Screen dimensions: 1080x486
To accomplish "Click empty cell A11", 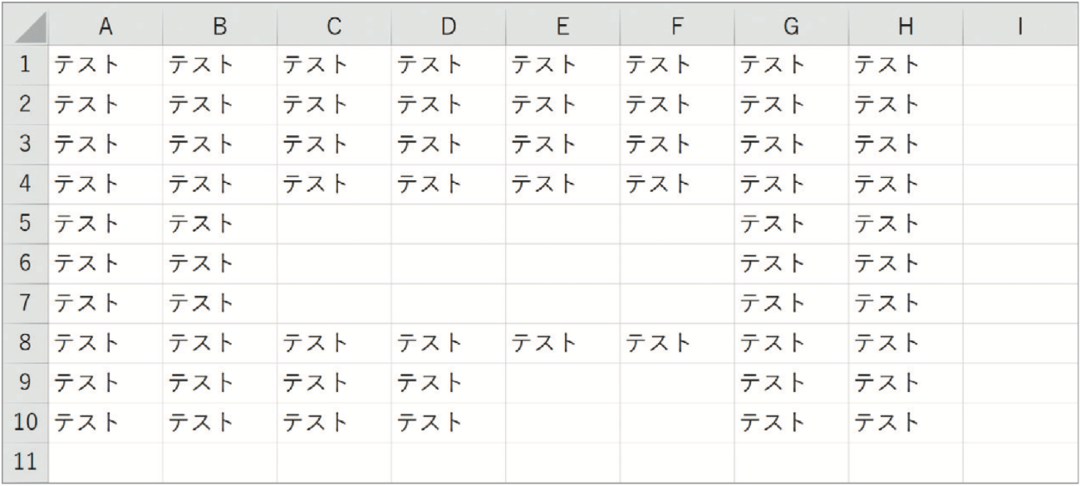I will [105, 462].
